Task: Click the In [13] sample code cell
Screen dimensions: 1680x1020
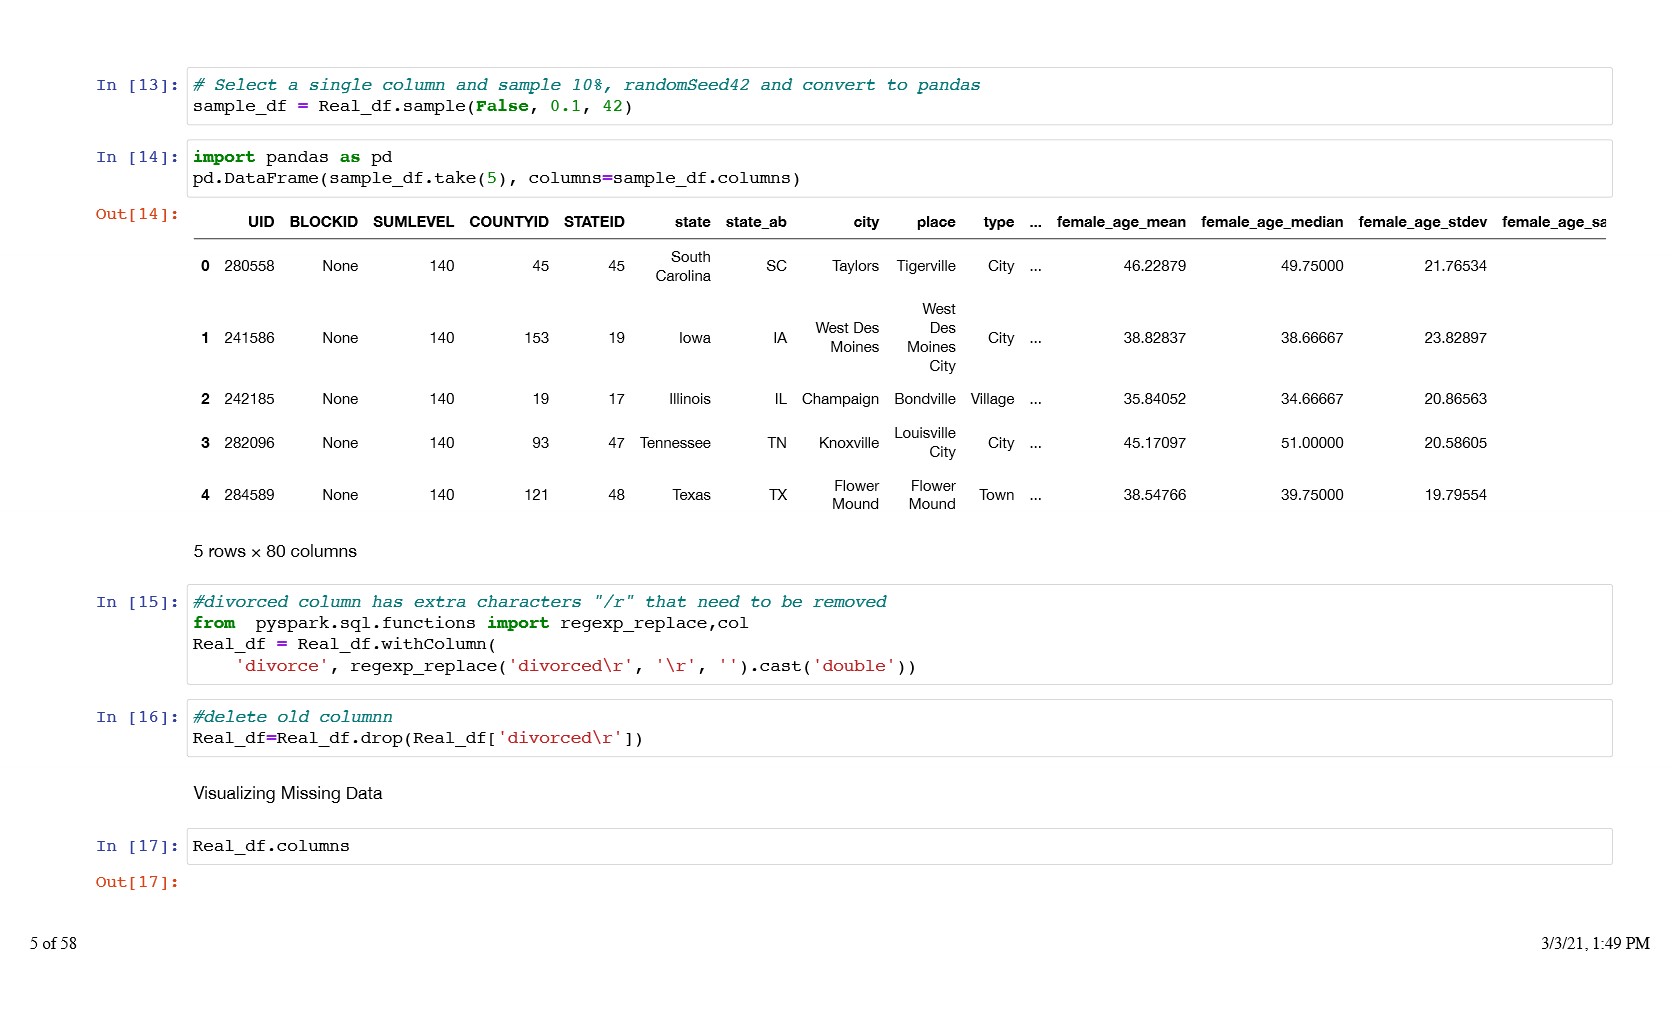Action: click(898, 96)
